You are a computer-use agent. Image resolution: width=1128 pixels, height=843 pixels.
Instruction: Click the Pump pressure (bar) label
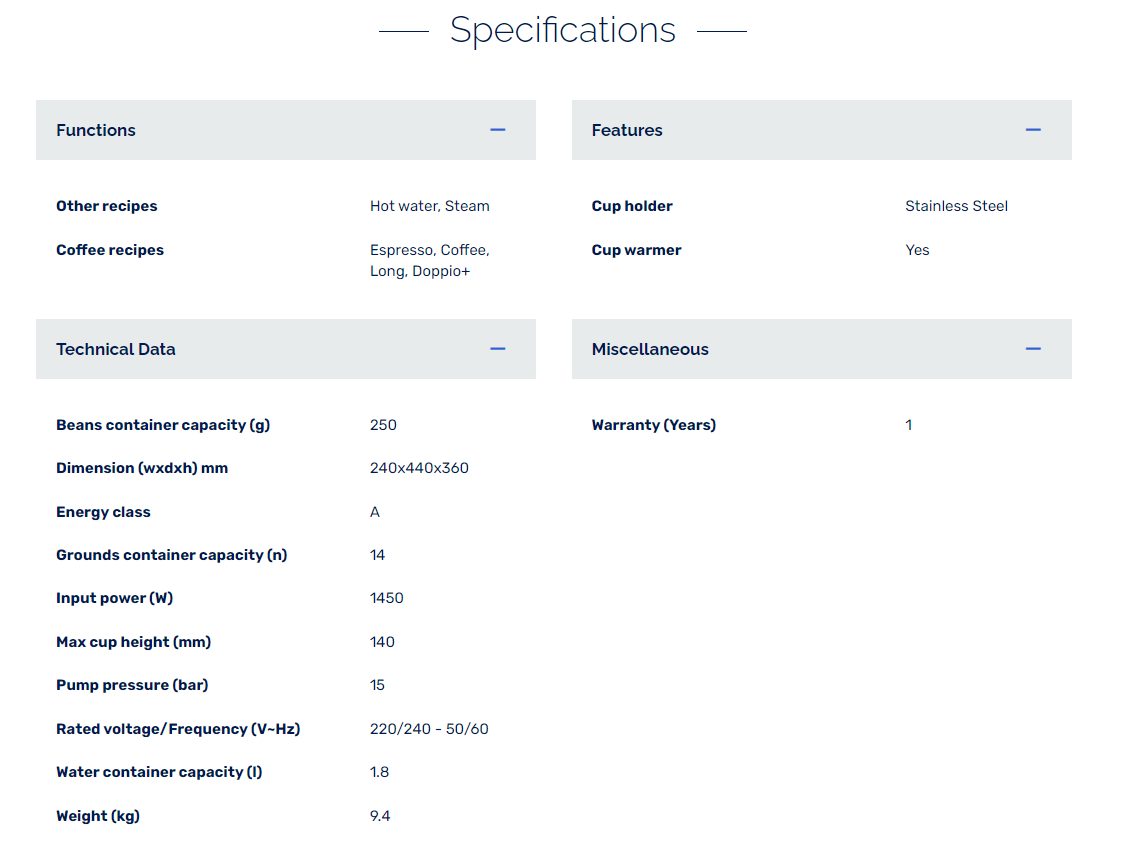[132, 685]
